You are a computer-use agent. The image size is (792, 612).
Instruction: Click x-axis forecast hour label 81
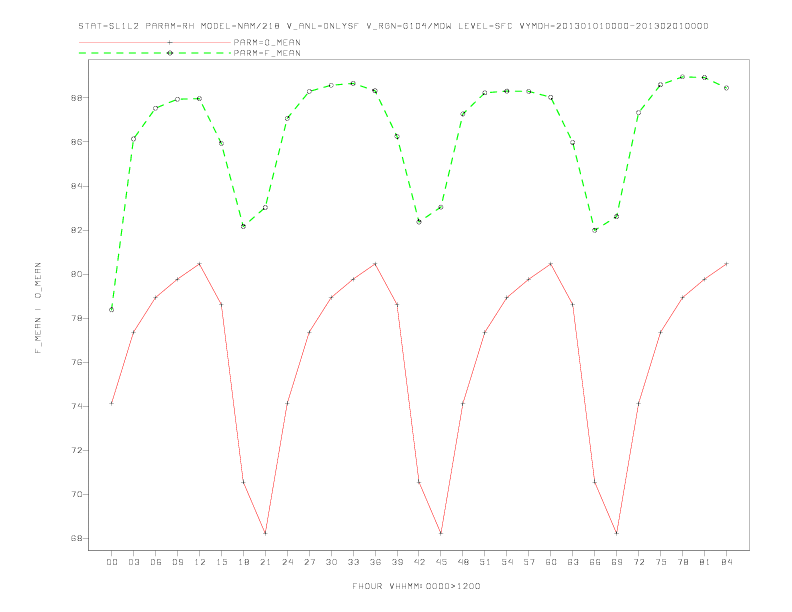coord(705,562)
